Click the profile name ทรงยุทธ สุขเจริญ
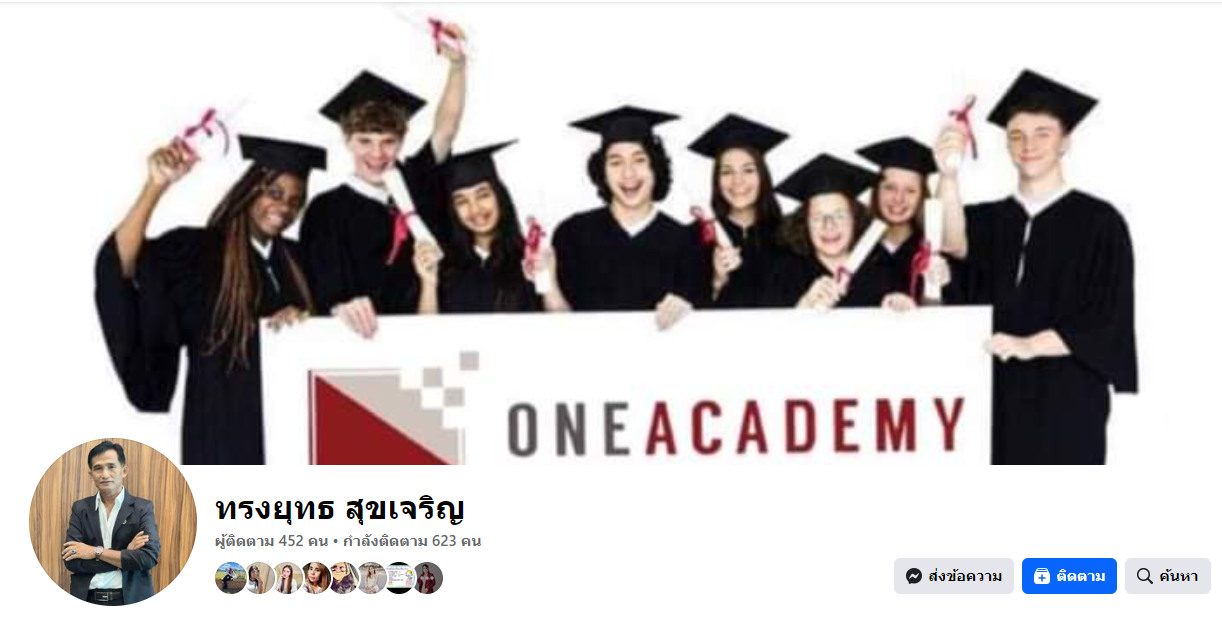Image resolution: width=1222 pixels, height=622 pixels. pyautogui.click(x=340, y=508)
